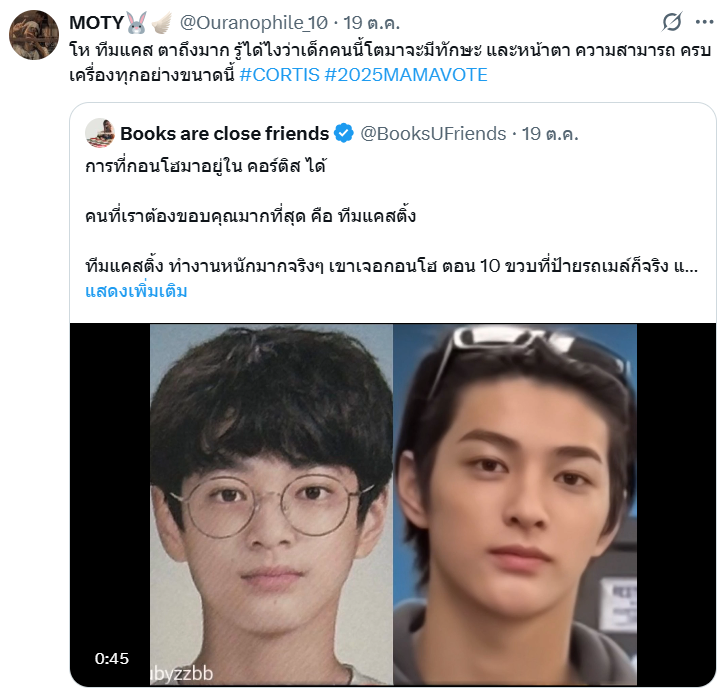726x699 pixels.
Task: Expand quoted tweet with แสดงเพิ่มเติม
Action: pos(136,291)
